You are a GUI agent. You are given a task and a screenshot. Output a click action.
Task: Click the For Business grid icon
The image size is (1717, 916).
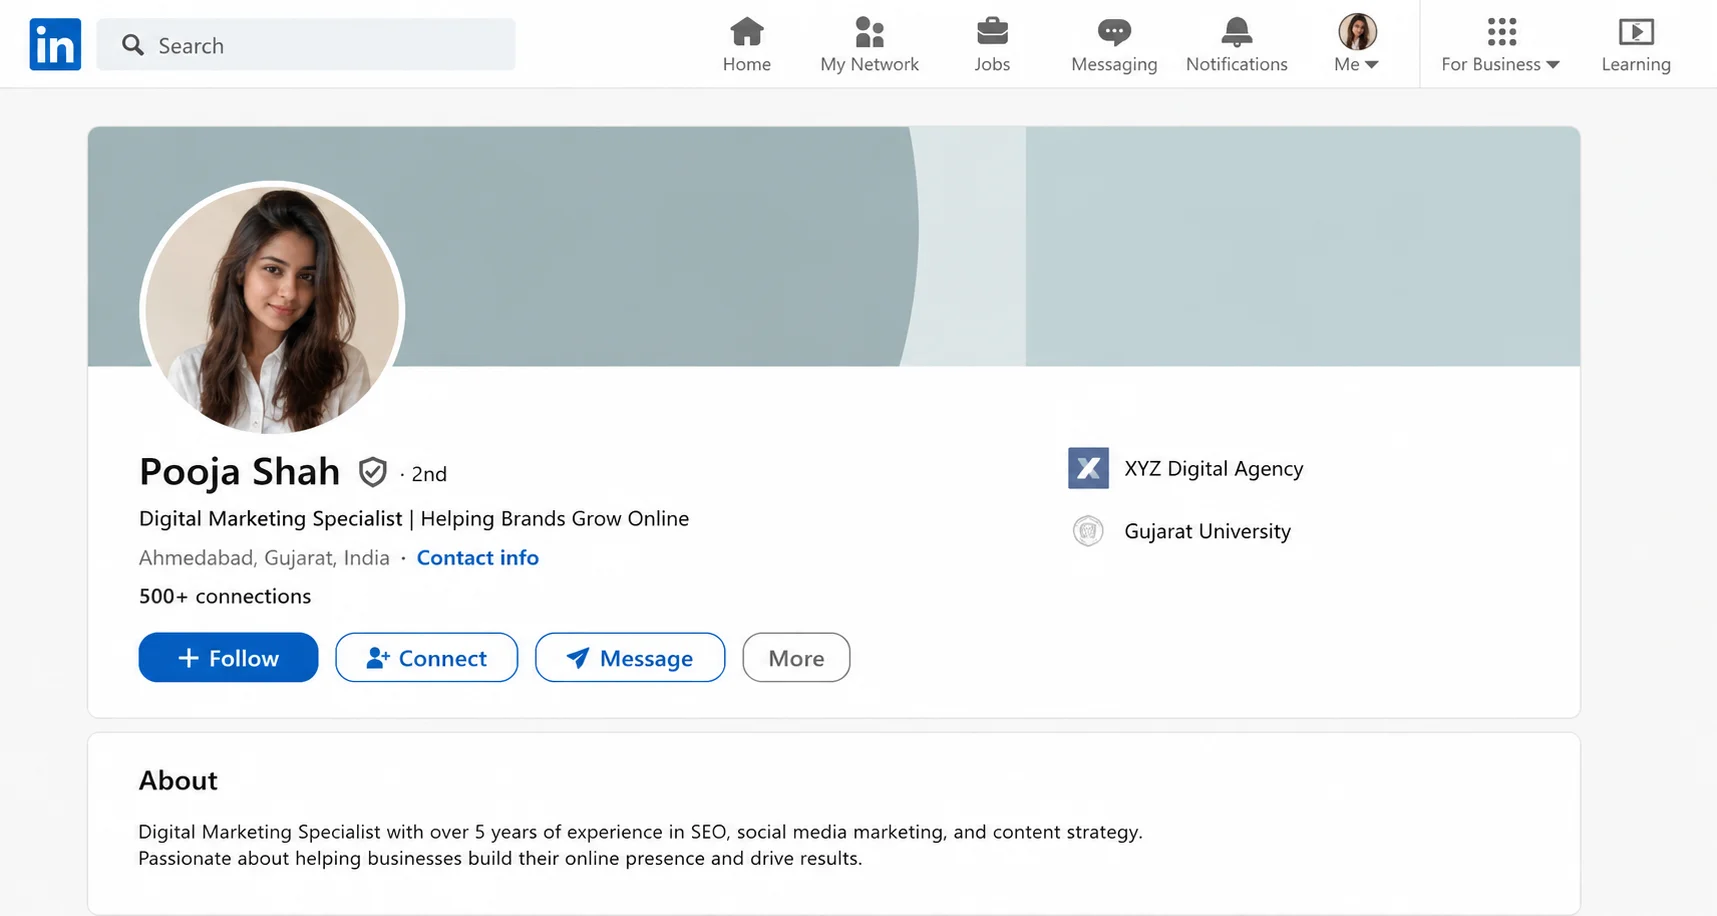coord(1501,32)
